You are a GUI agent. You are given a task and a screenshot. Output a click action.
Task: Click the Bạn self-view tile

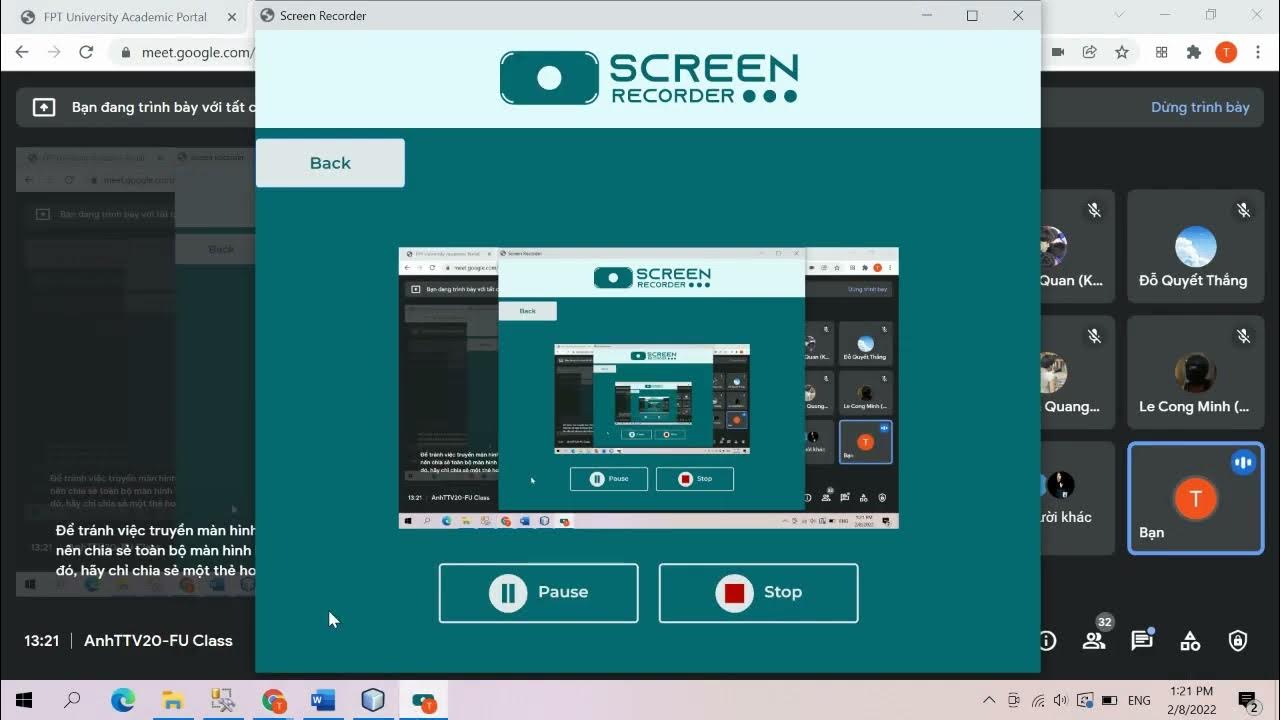pos(1195,498)
